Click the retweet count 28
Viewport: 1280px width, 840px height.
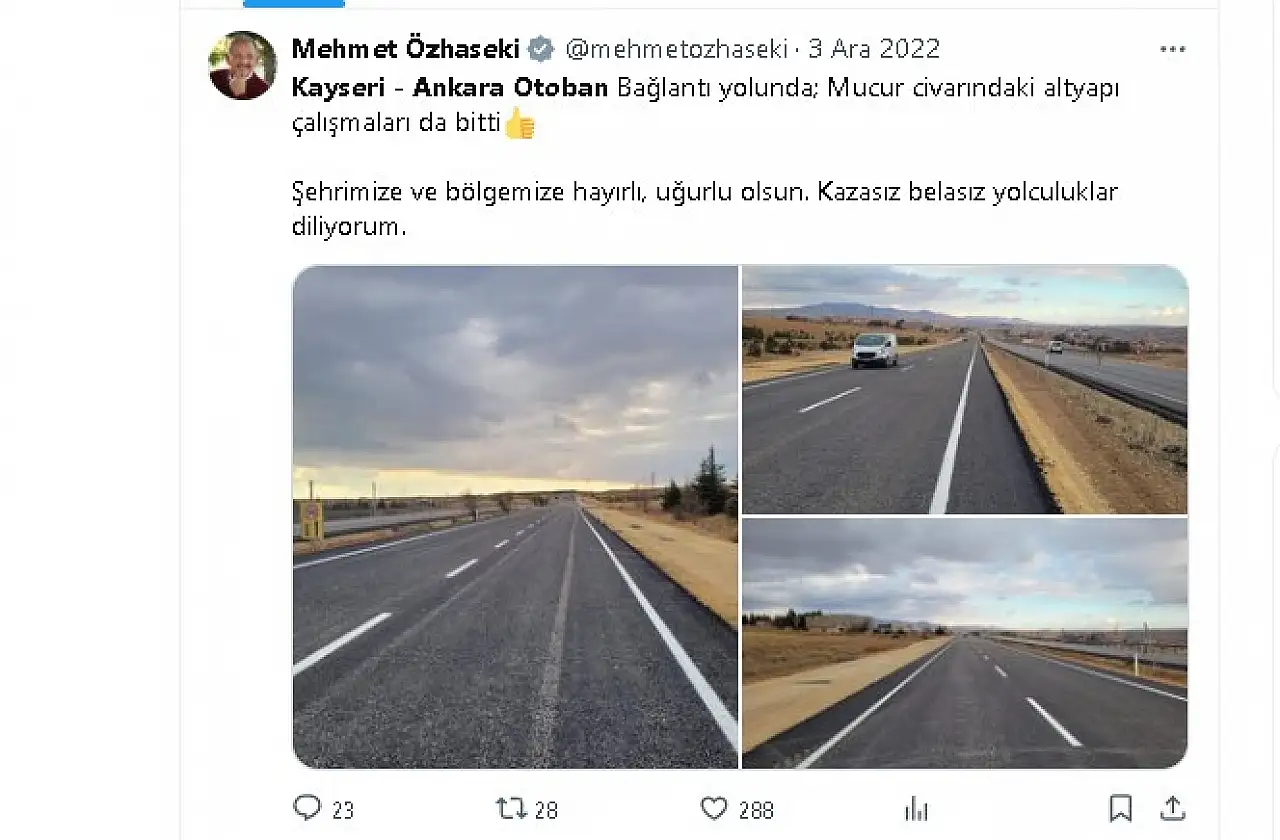click(x=546, y=810)
